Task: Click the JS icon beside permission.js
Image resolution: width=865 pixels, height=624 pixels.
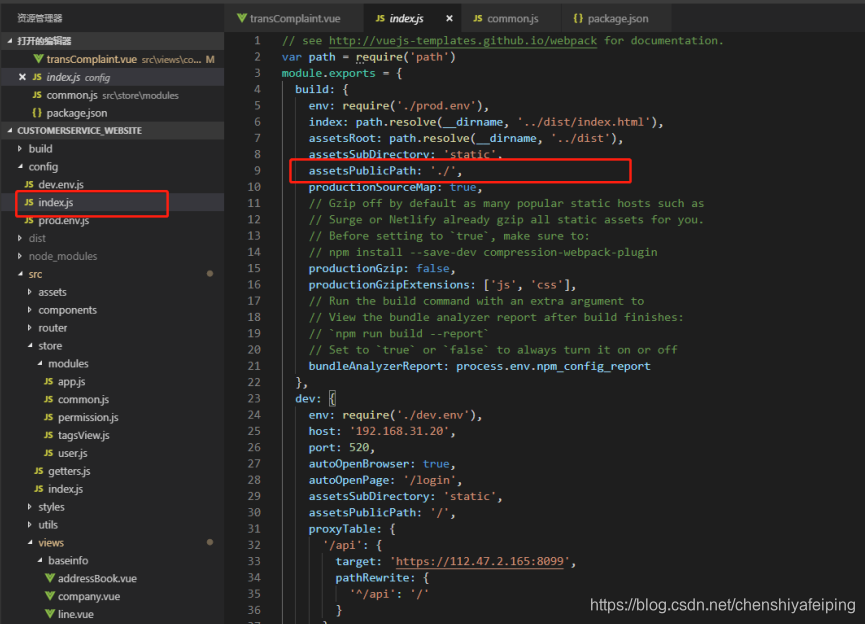Action: 49,417
